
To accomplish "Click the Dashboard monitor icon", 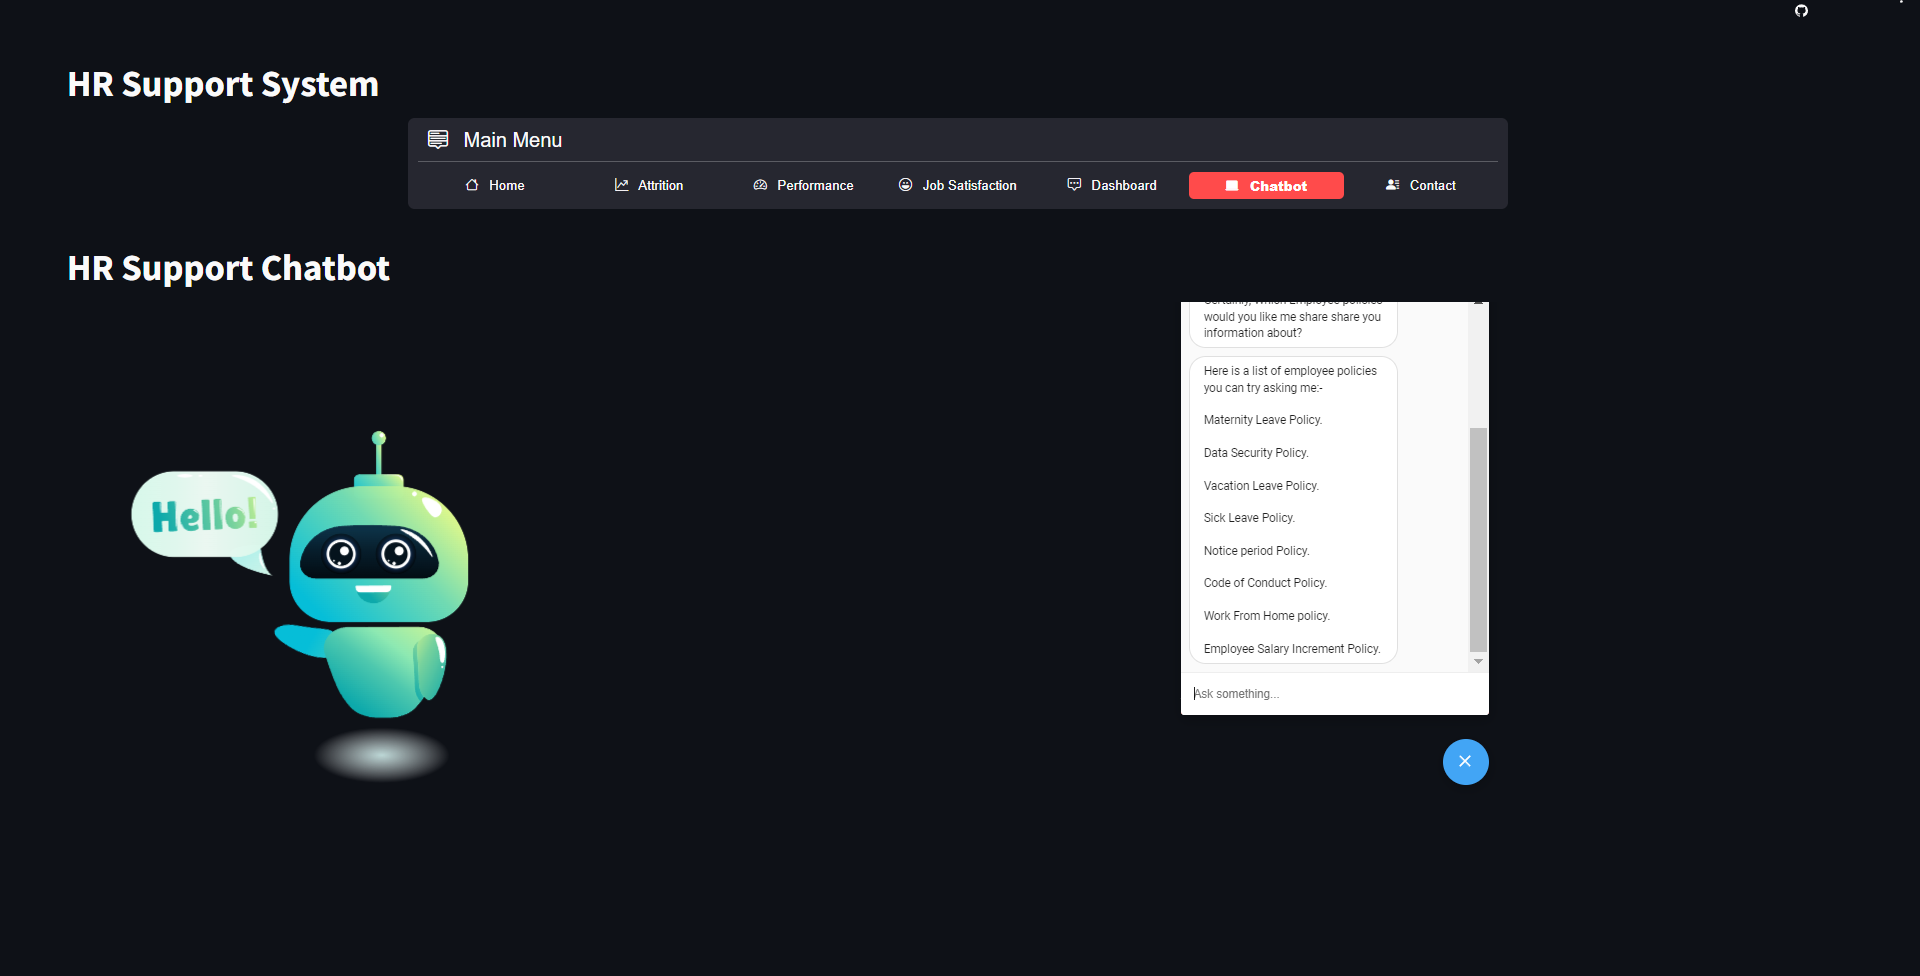I will click(x=1073, y=184).
